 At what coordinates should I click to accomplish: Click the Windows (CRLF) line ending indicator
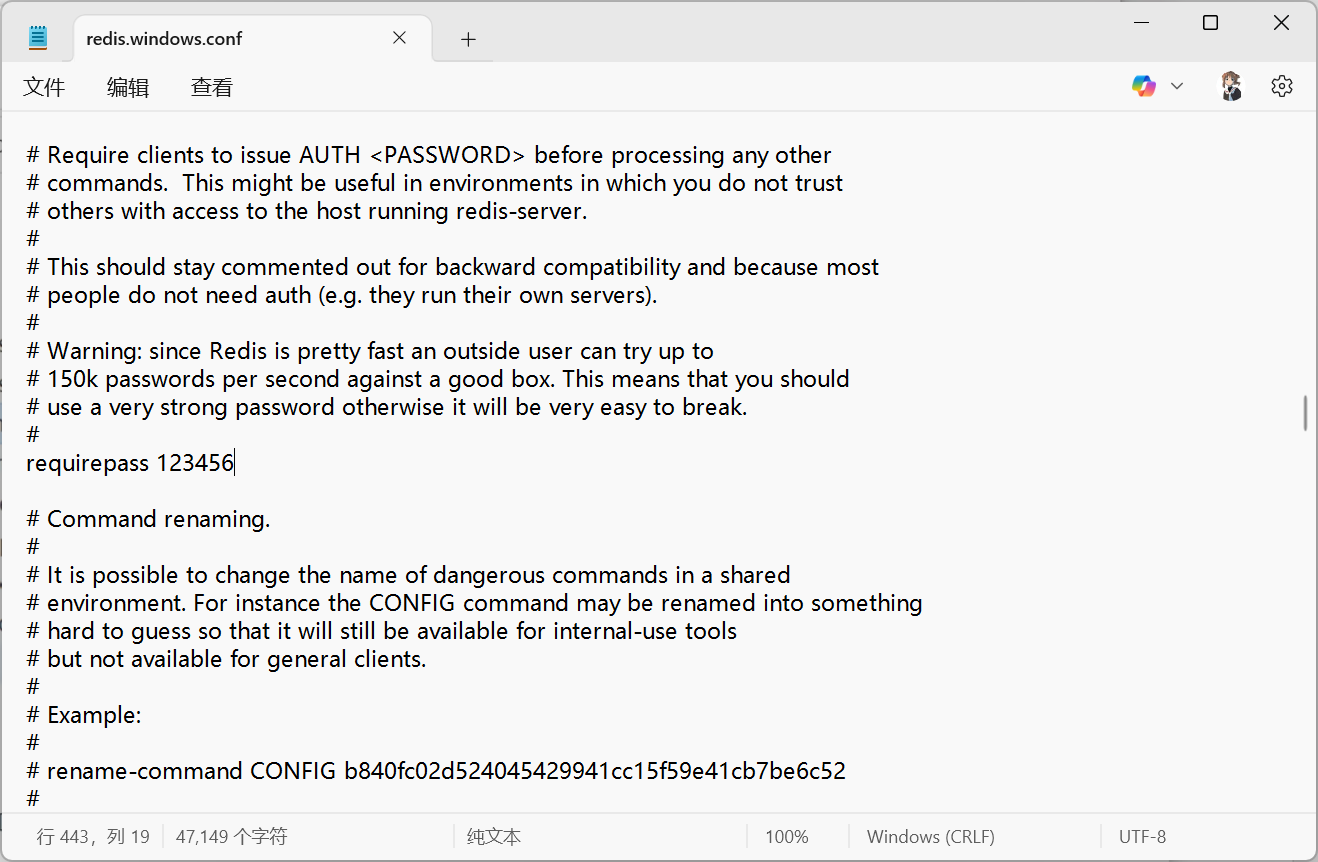point(930,837)
